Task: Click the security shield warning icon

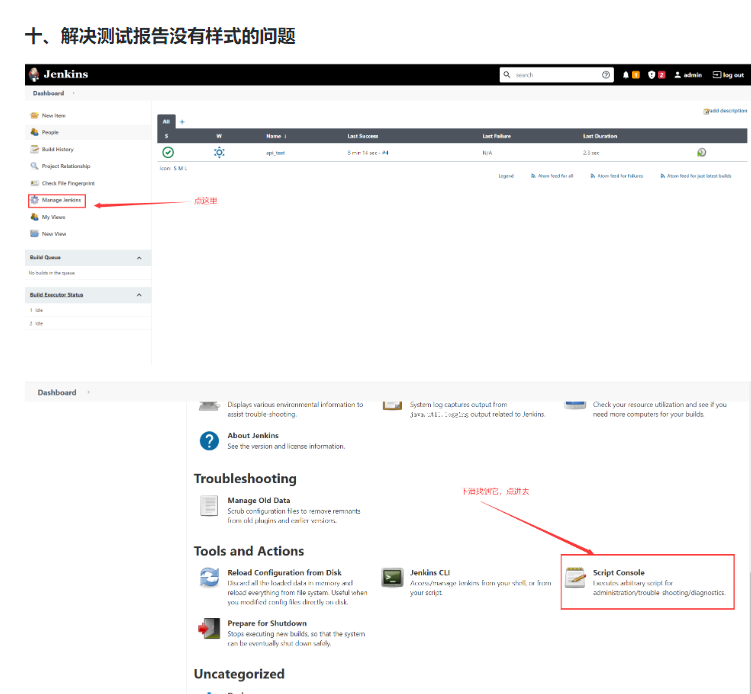Action: point(651,75)
